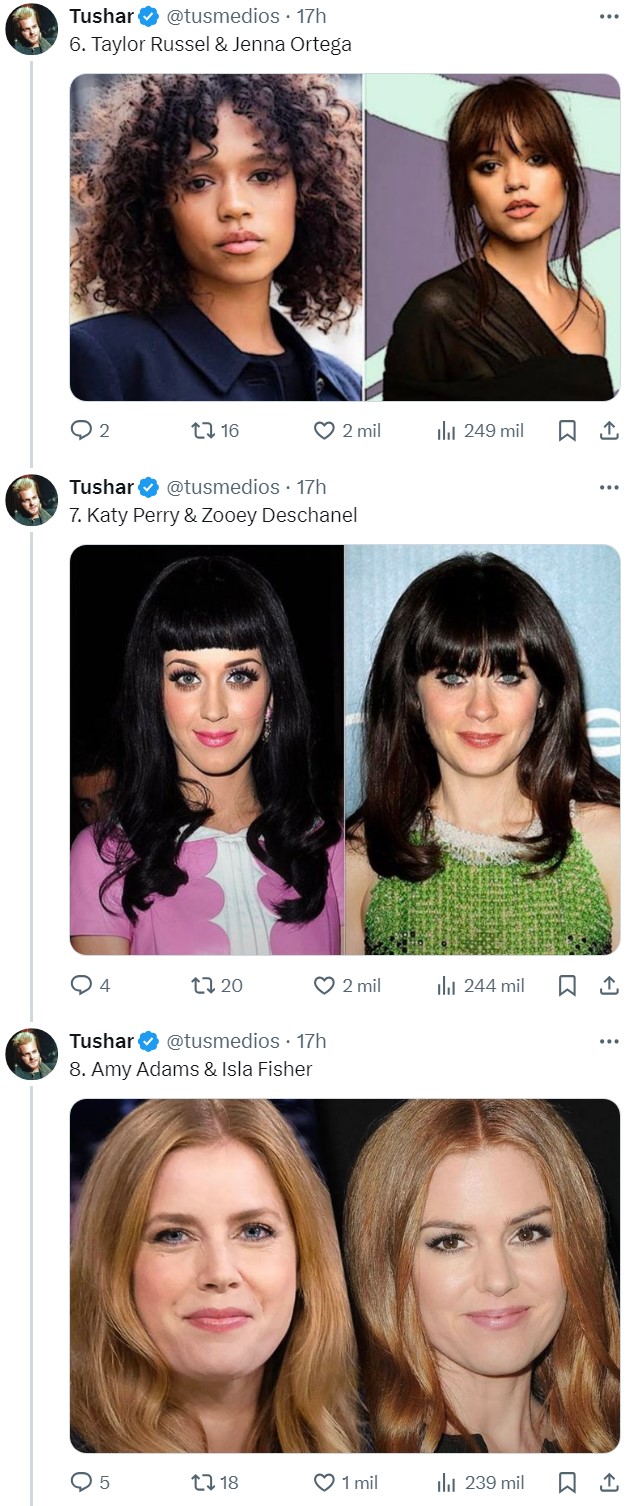This screenshot has height=1506, width=630.
Task: Click the @tusmedios handle on tweet 7
Action: point(222,487)
